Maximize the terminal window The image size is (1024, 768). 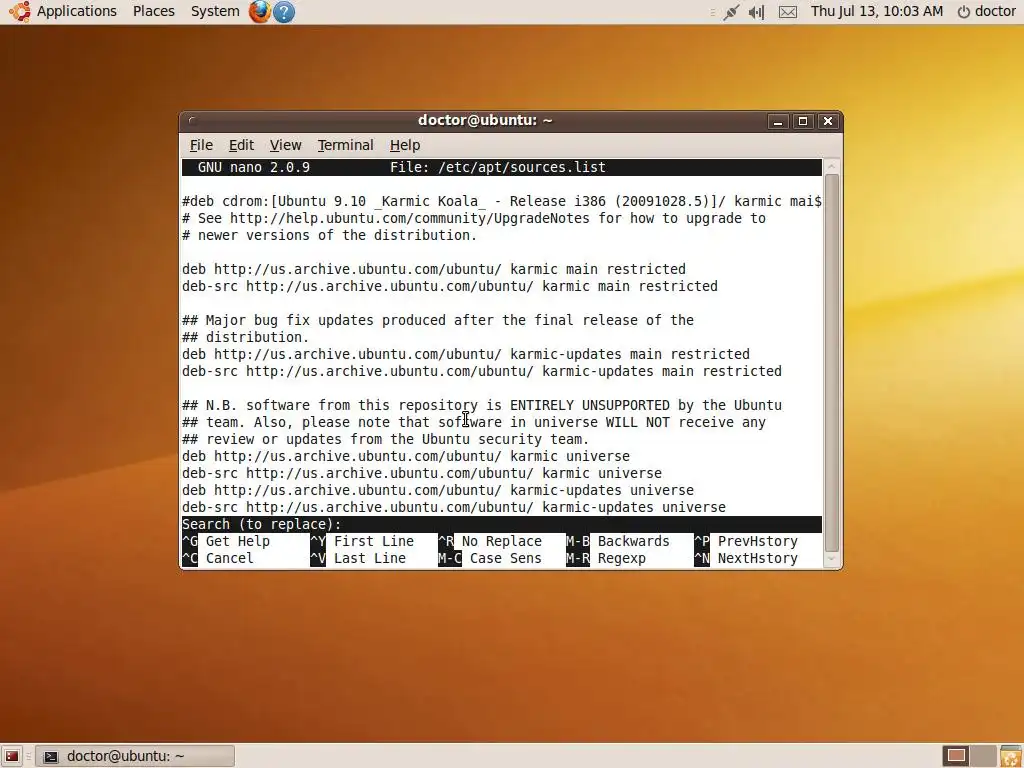tap(803, 121)
